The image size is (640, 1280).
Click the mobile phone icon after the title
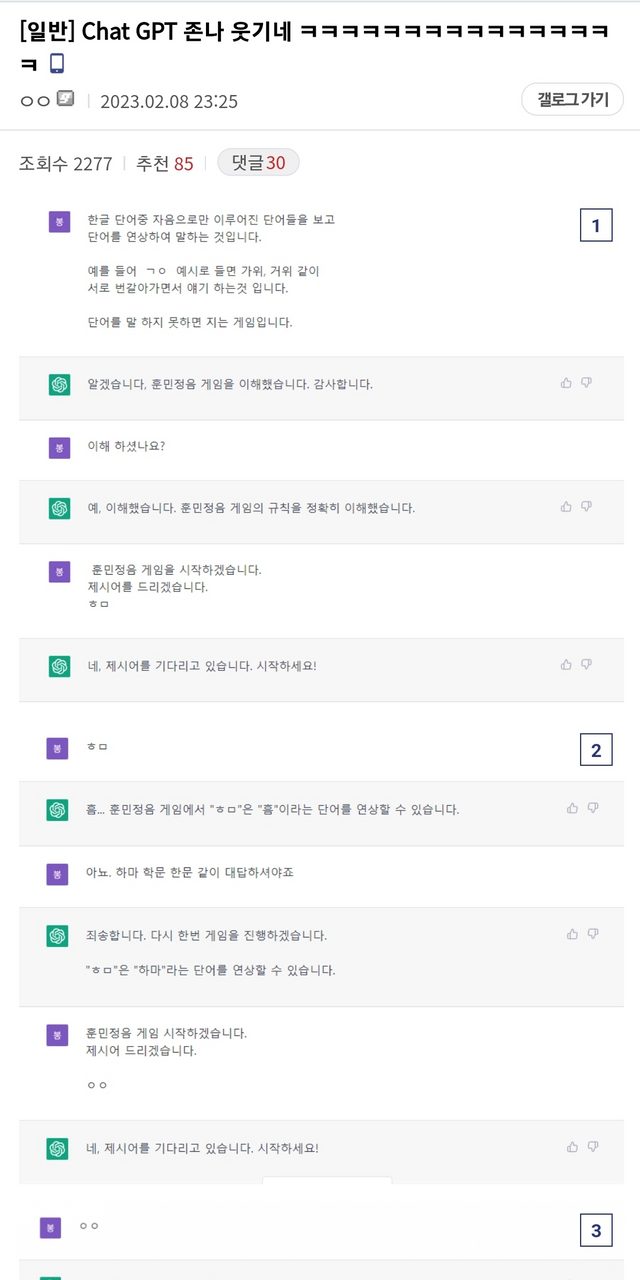[57, 64]
